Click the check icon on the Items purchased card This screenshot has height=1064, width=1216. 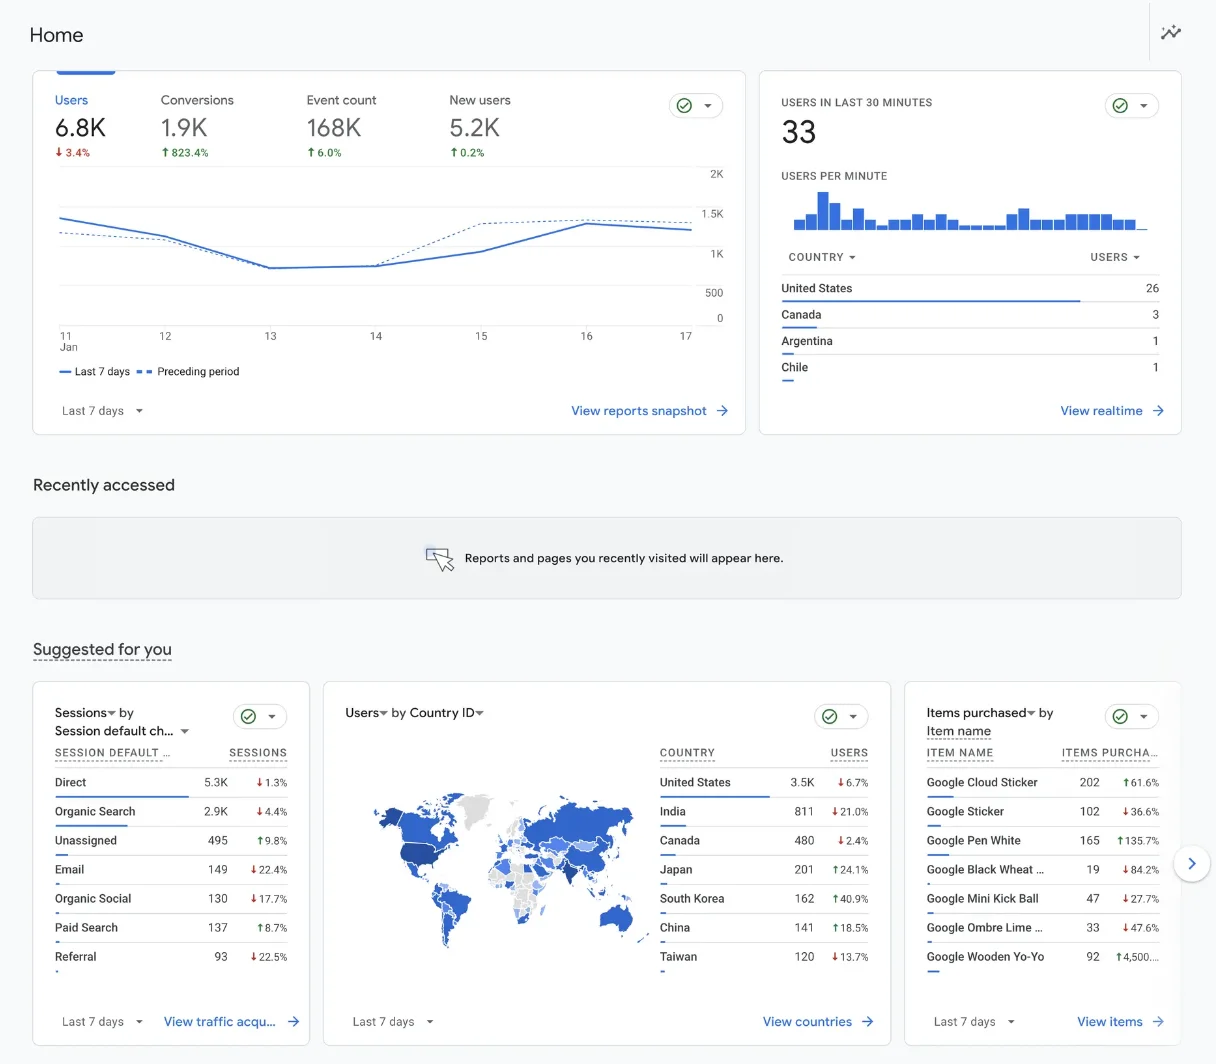point(1119,716)
